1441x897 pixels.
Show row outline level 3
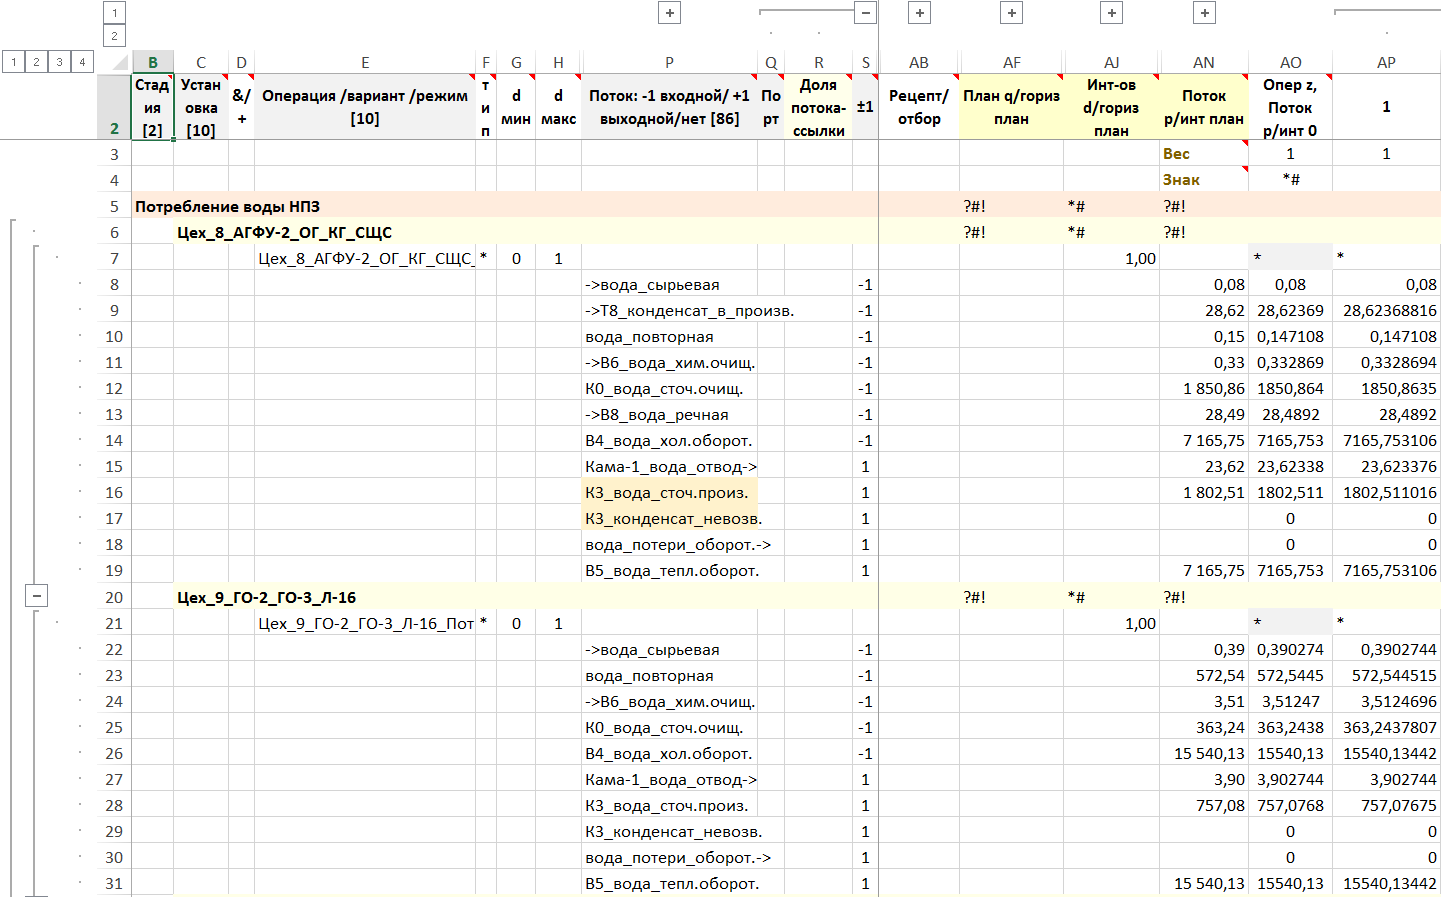pos(59,62)
